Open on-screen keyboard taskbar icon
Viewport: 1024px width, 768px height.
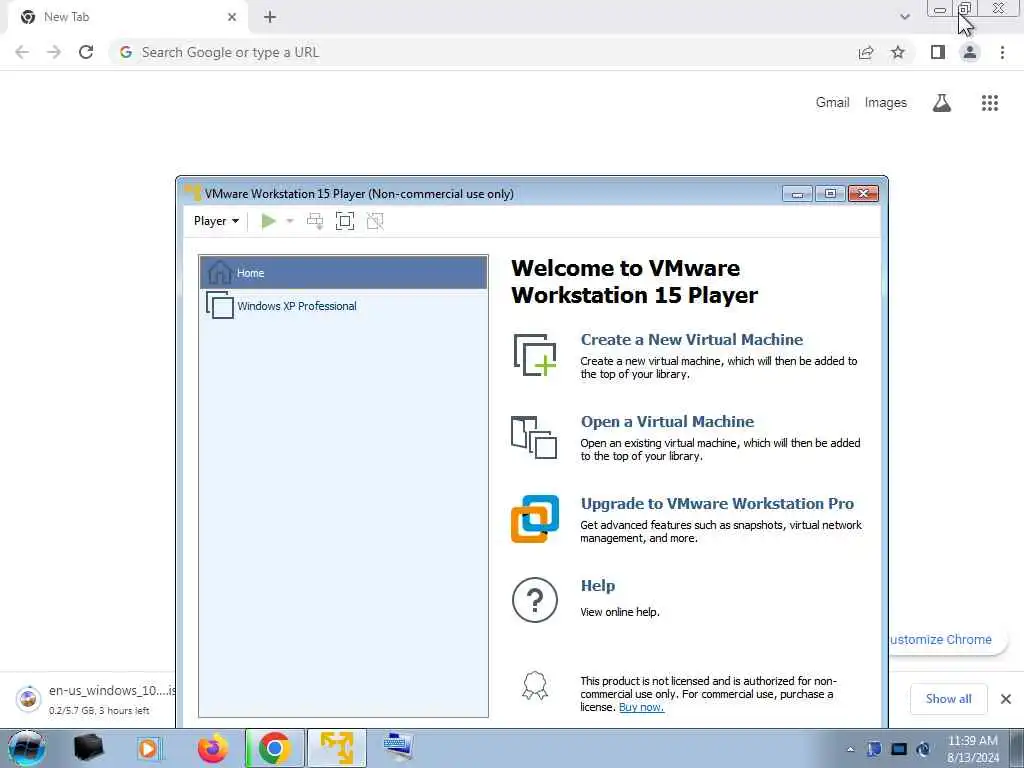point(398,748)
